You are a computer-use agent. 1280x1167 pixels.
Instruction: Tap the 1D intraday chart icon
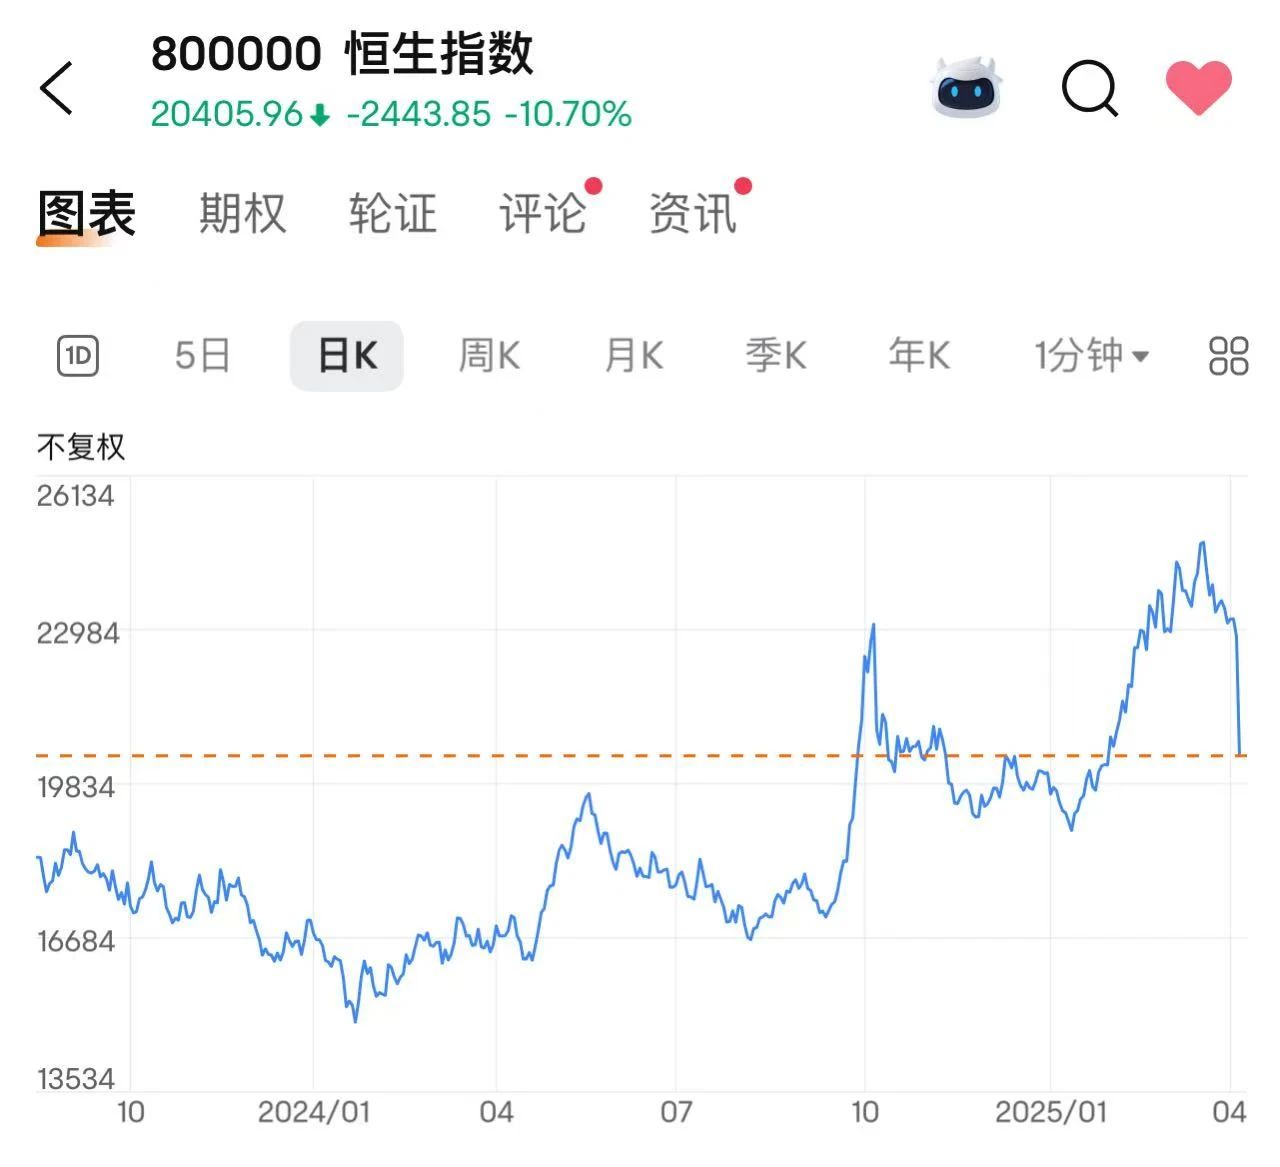pyautogui.click(x=78, y=356)
